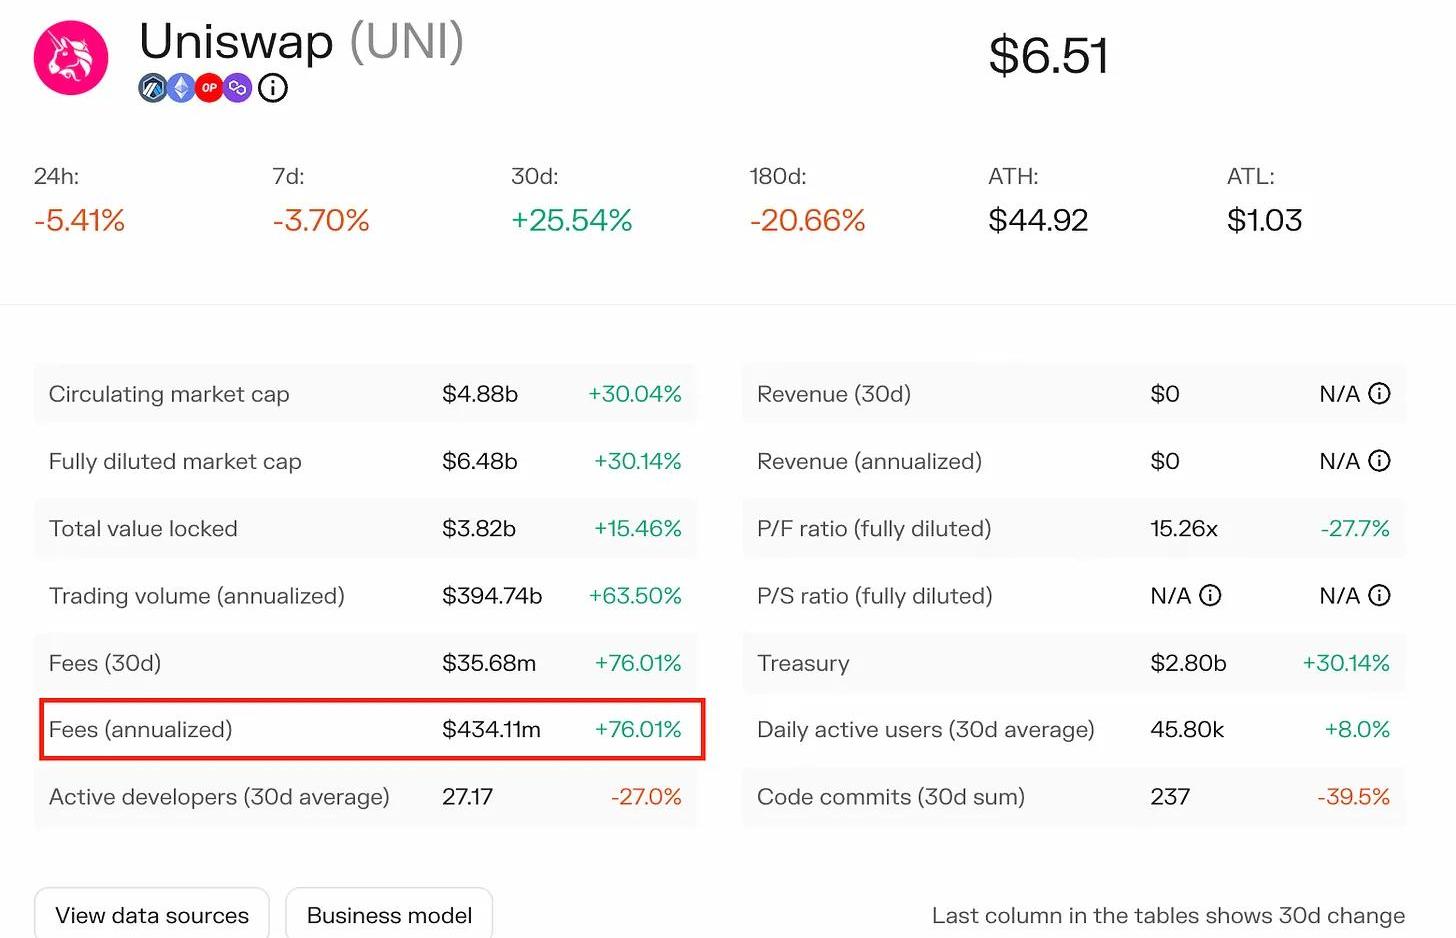Screen dimensions: 1456x938
Task: Click the Uniswap unicorn logo
Action: (71, 58)
